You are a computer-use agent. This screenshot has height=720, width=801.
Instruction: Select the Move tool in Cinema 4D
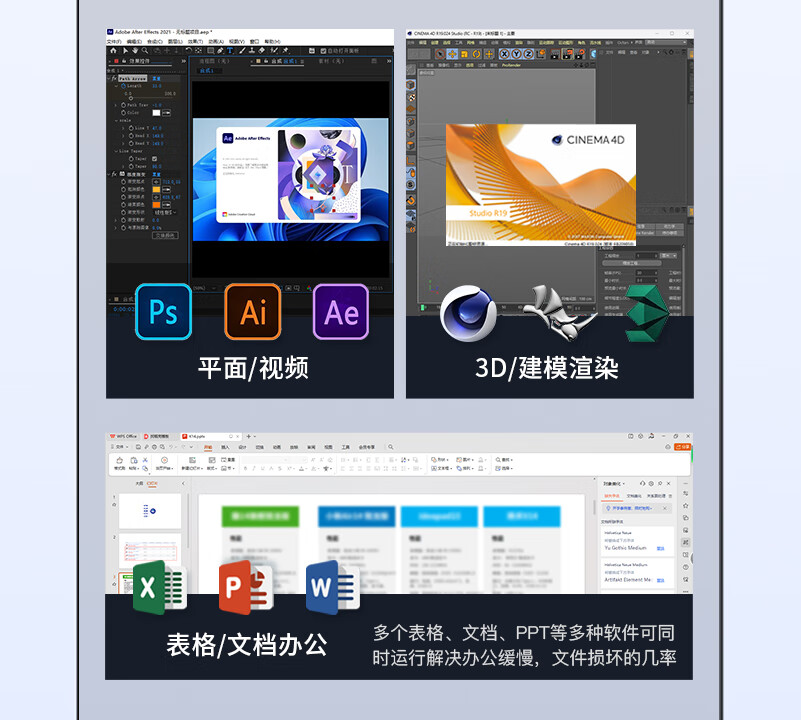452,54
